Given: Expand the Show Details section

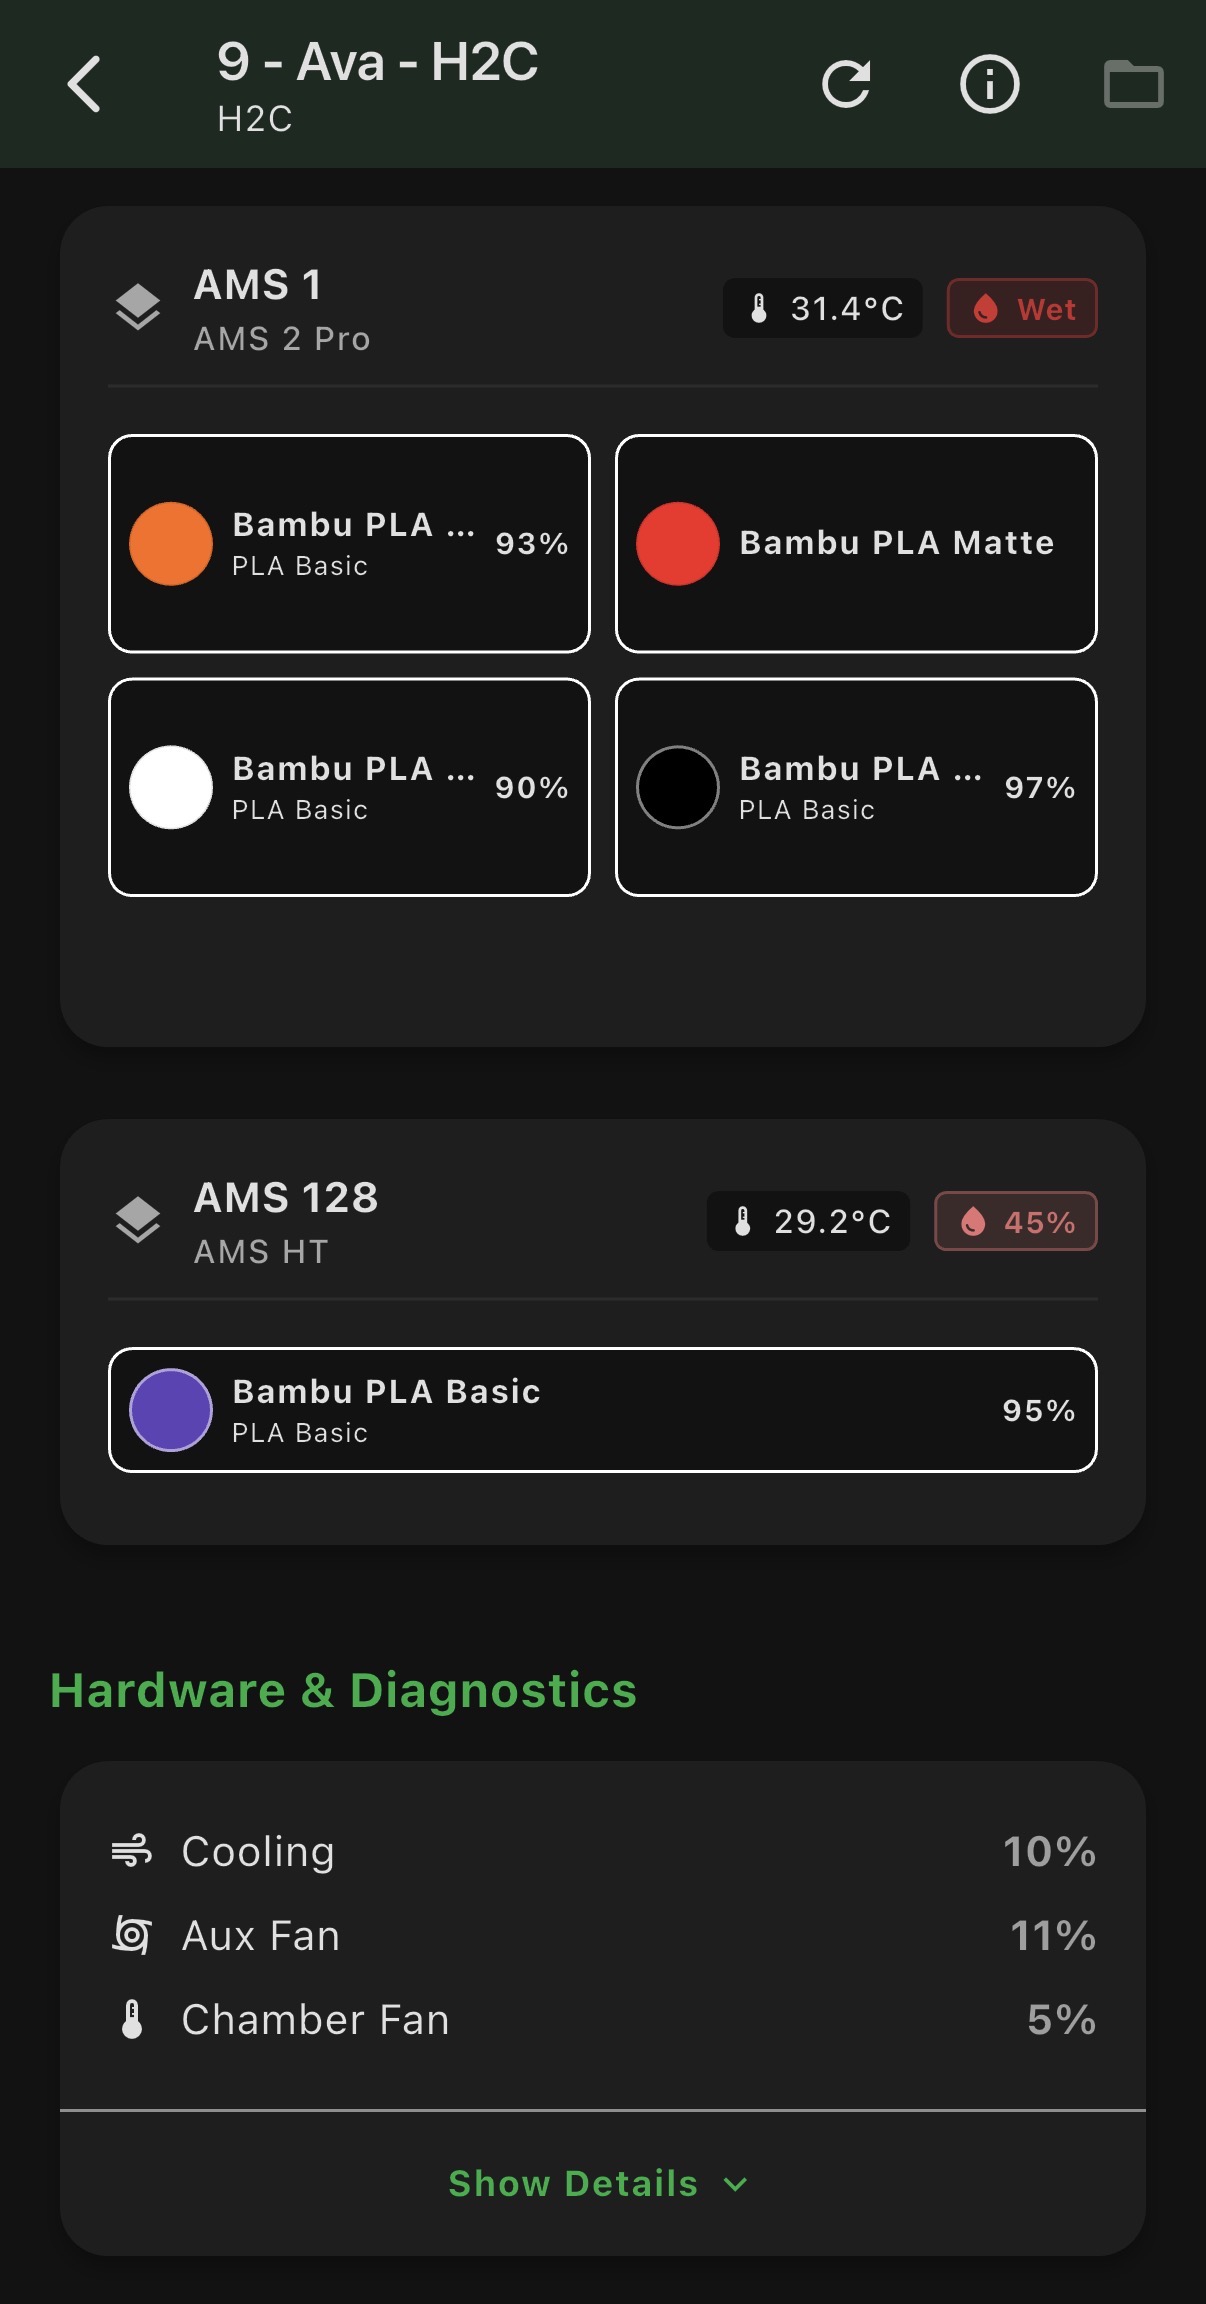Looking at the screenshot, I should (597, 2183).
